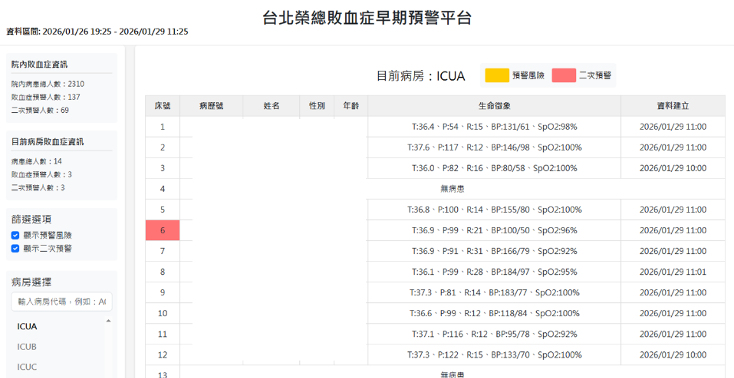Click bed 3 timestamp 2026/01/29 10:00
The image size is (734, 378).
[x=673, y=168]
